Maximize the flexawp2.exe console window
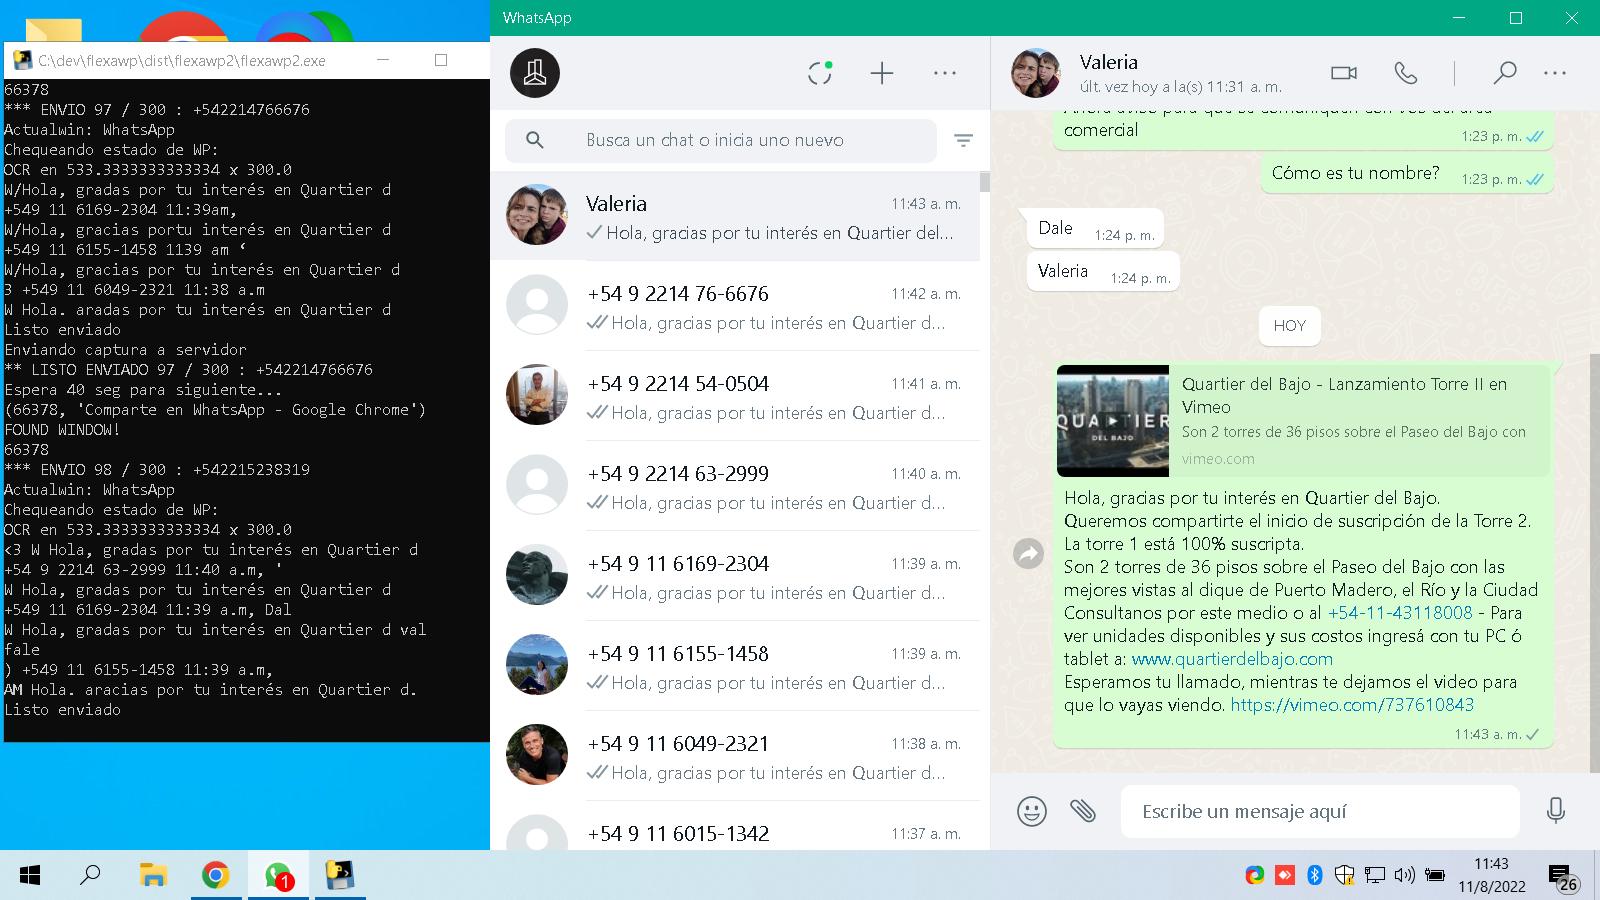 point(441,60)
